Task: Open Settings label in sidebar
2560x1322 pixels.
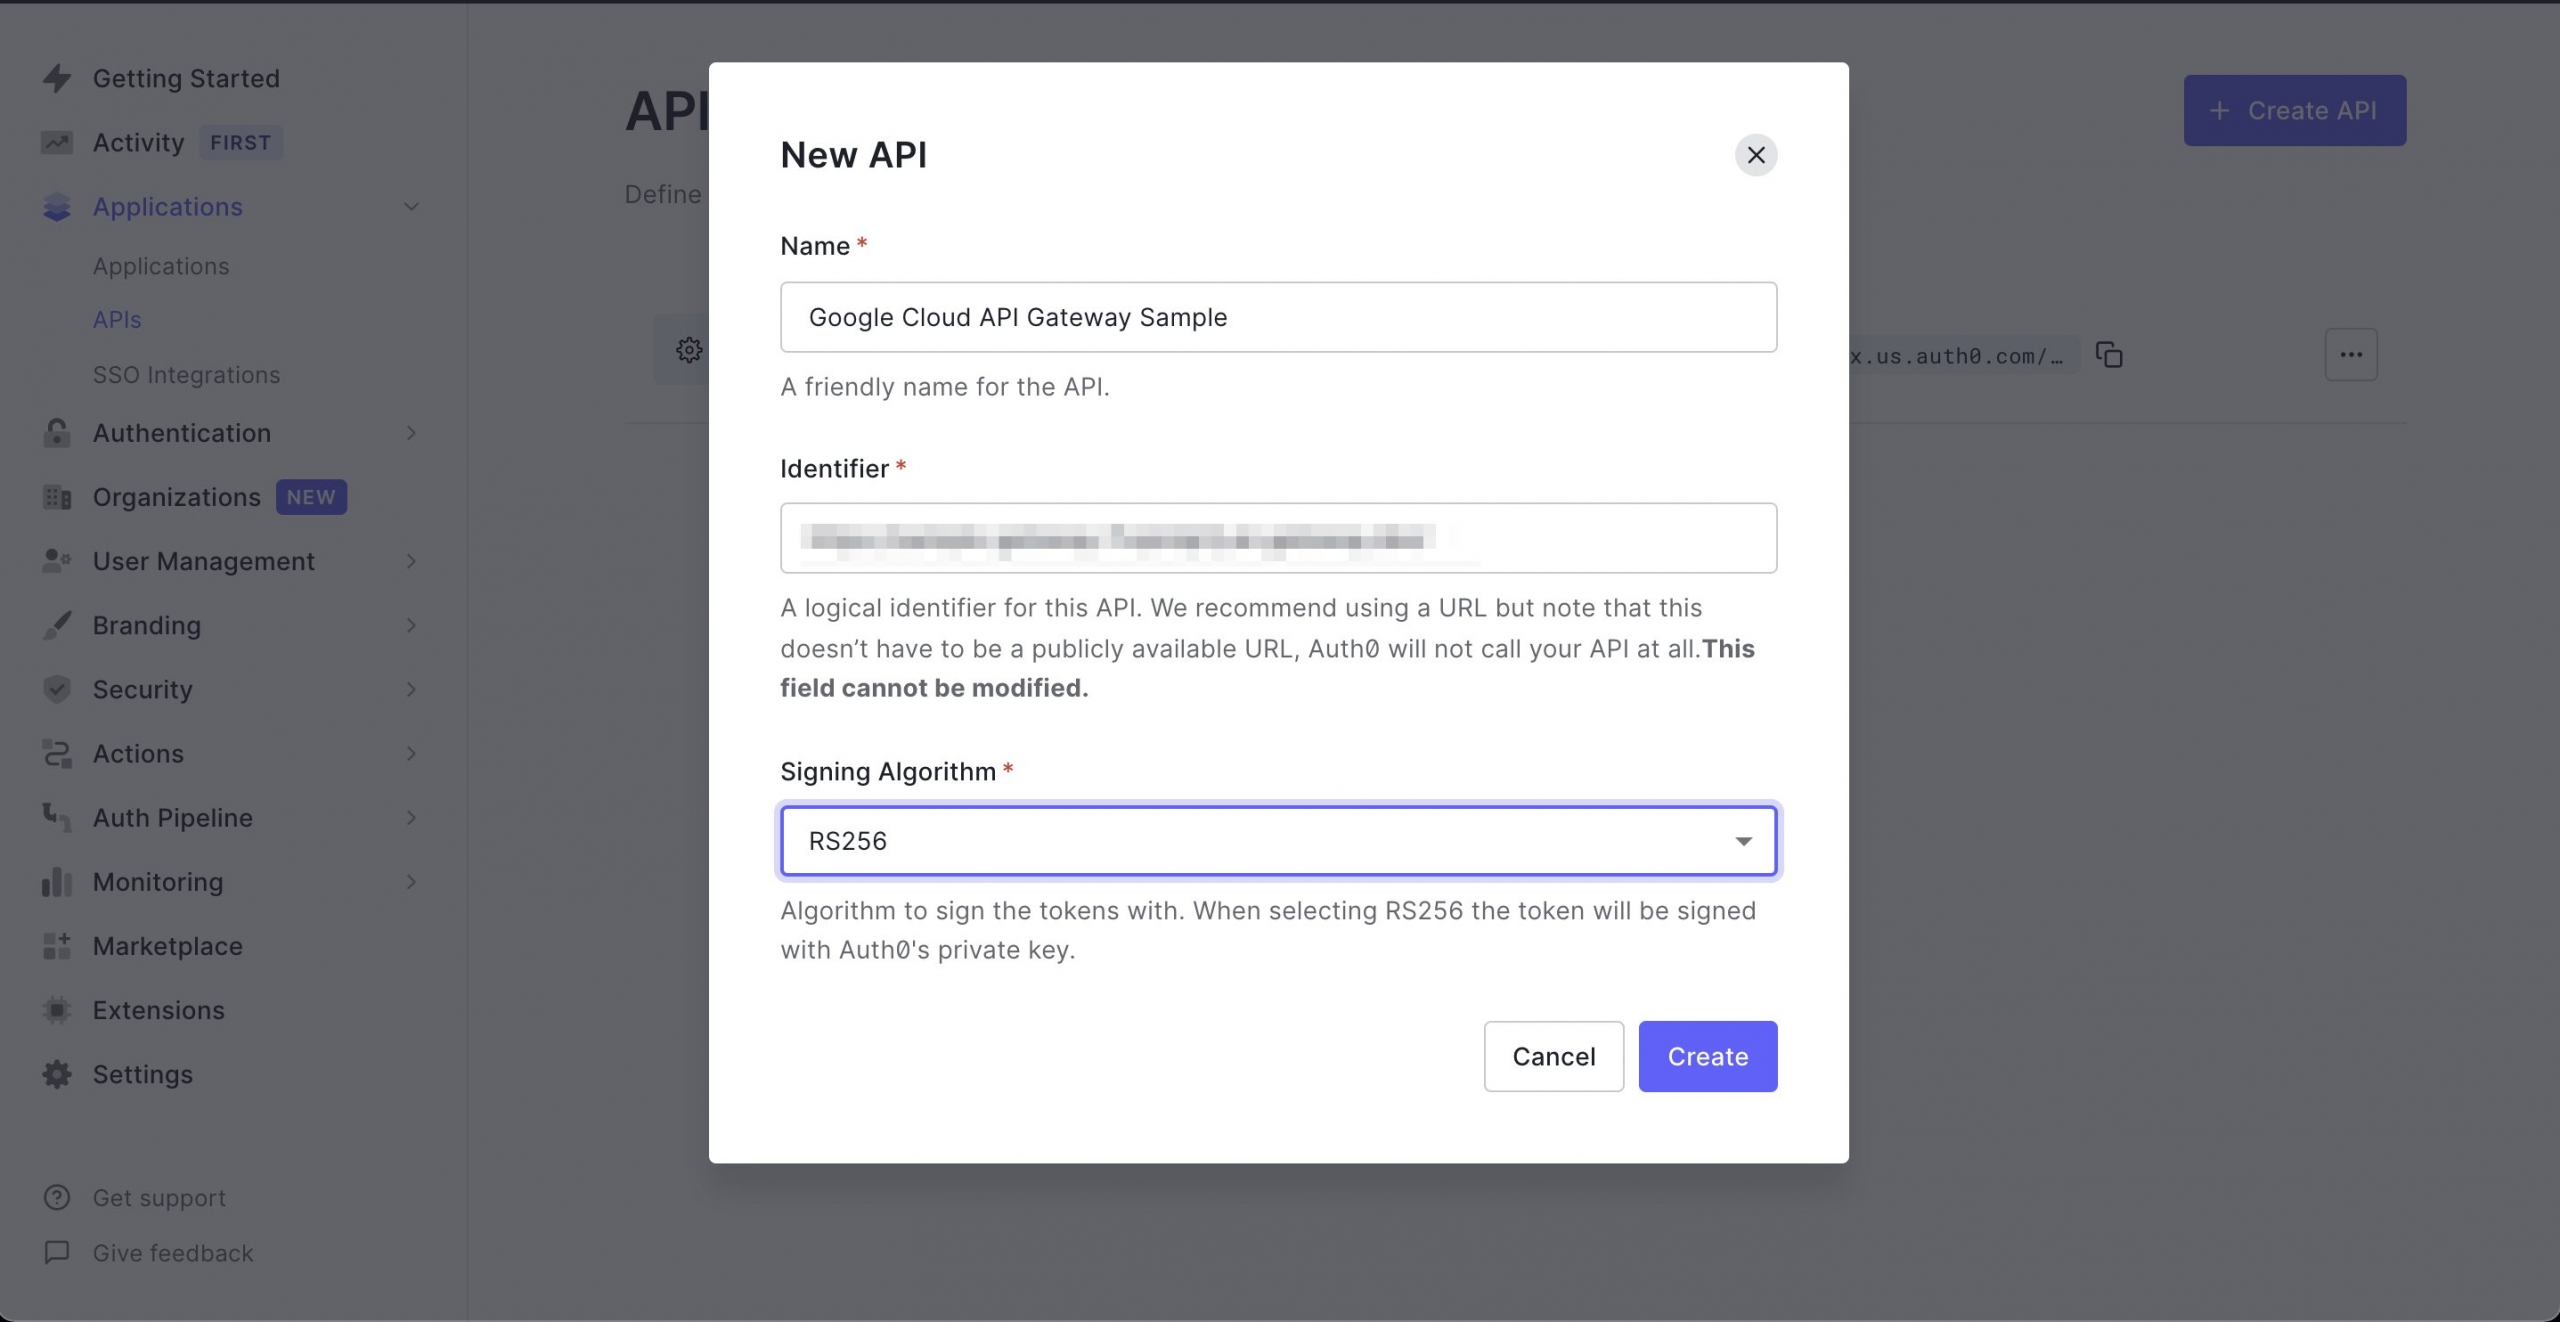Action: [142, 1074]
